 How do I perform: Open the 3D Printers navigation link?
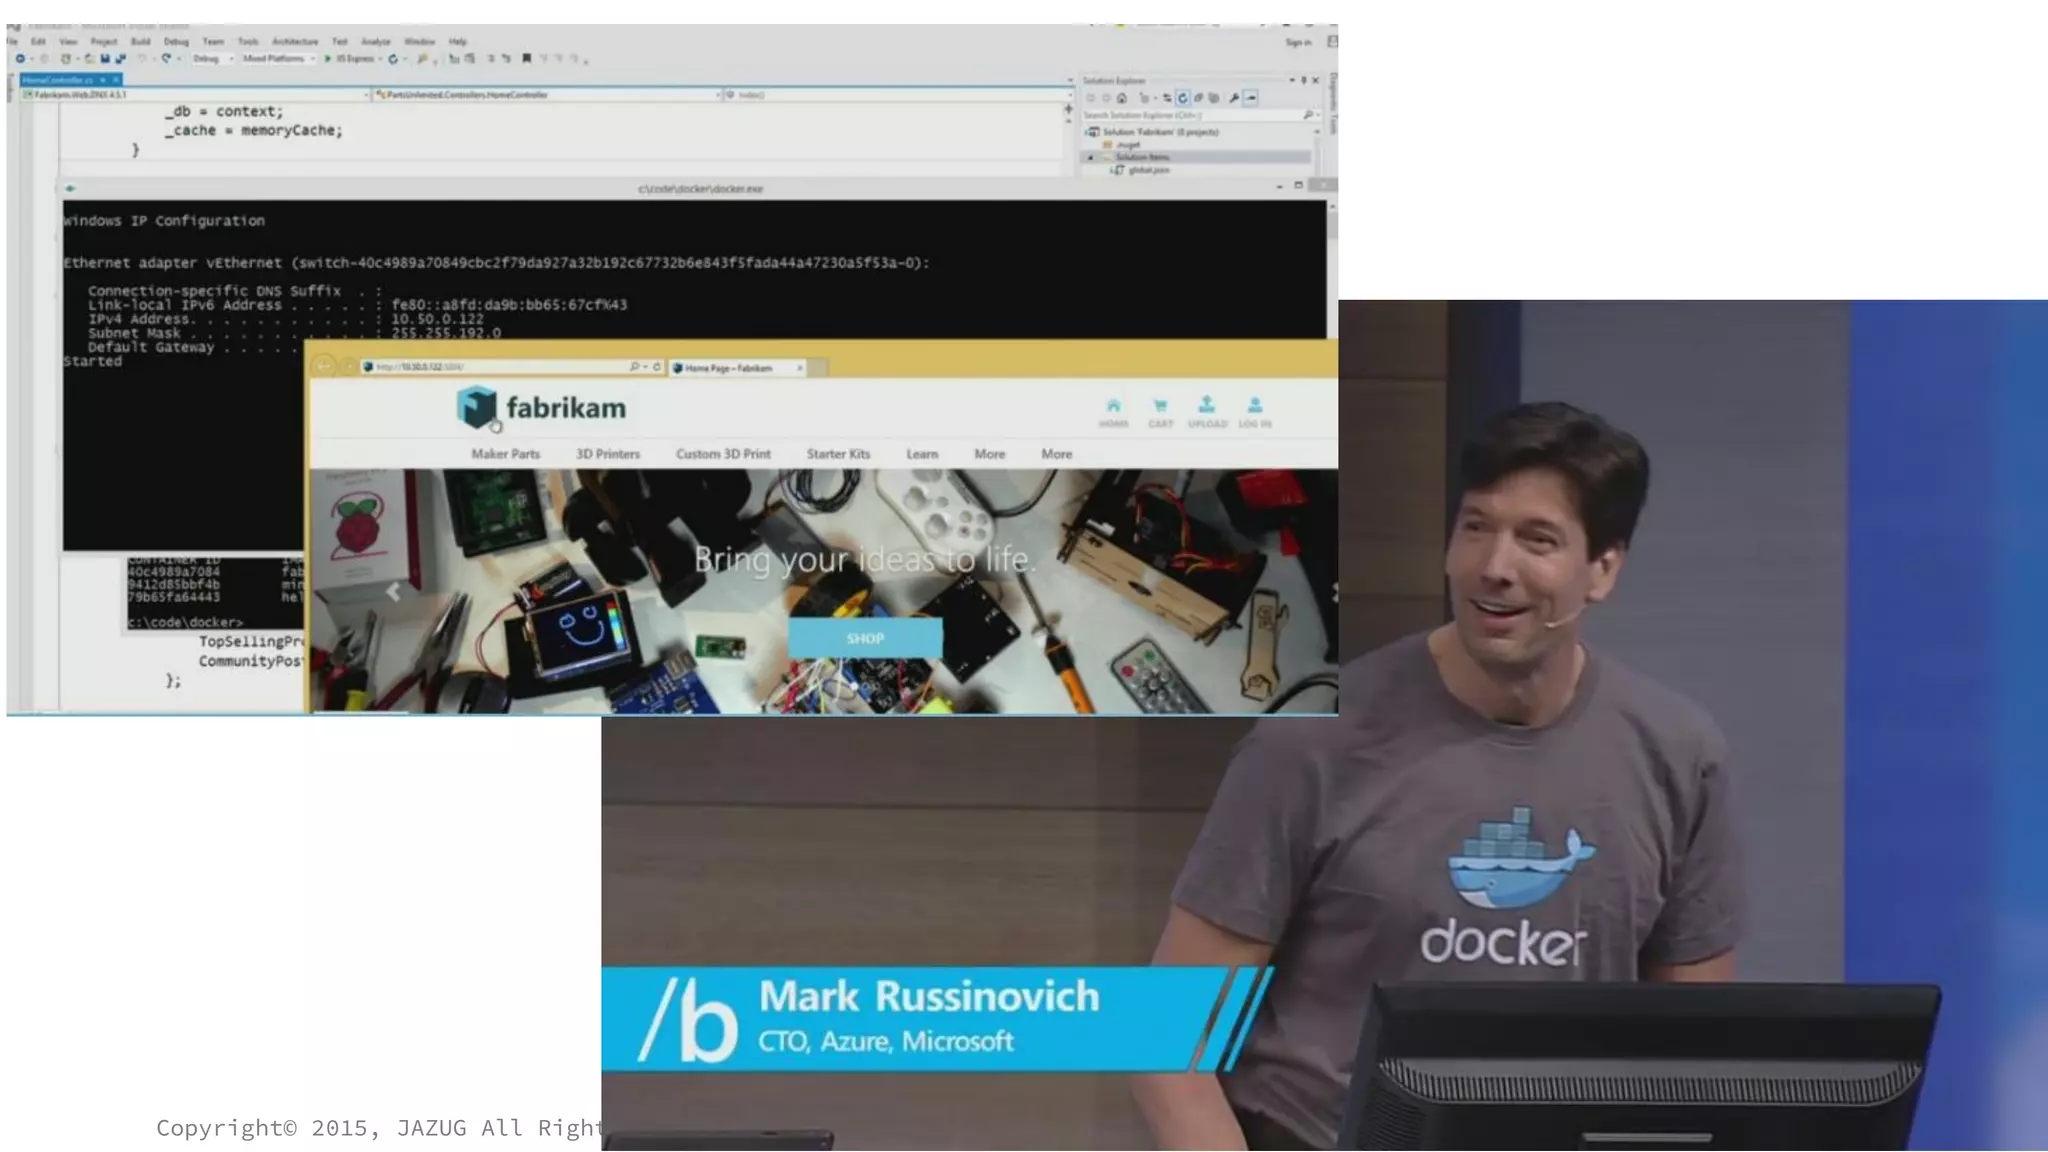(x=607, y=454)
